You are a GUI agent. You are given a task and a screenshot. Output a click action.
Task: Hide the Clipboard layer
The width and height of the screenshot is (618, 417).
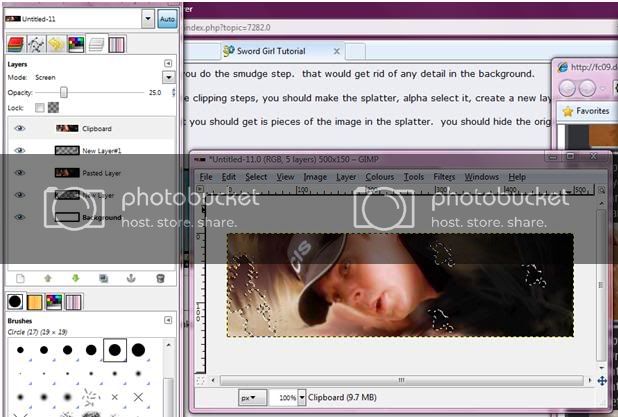[x=19, y=129]
